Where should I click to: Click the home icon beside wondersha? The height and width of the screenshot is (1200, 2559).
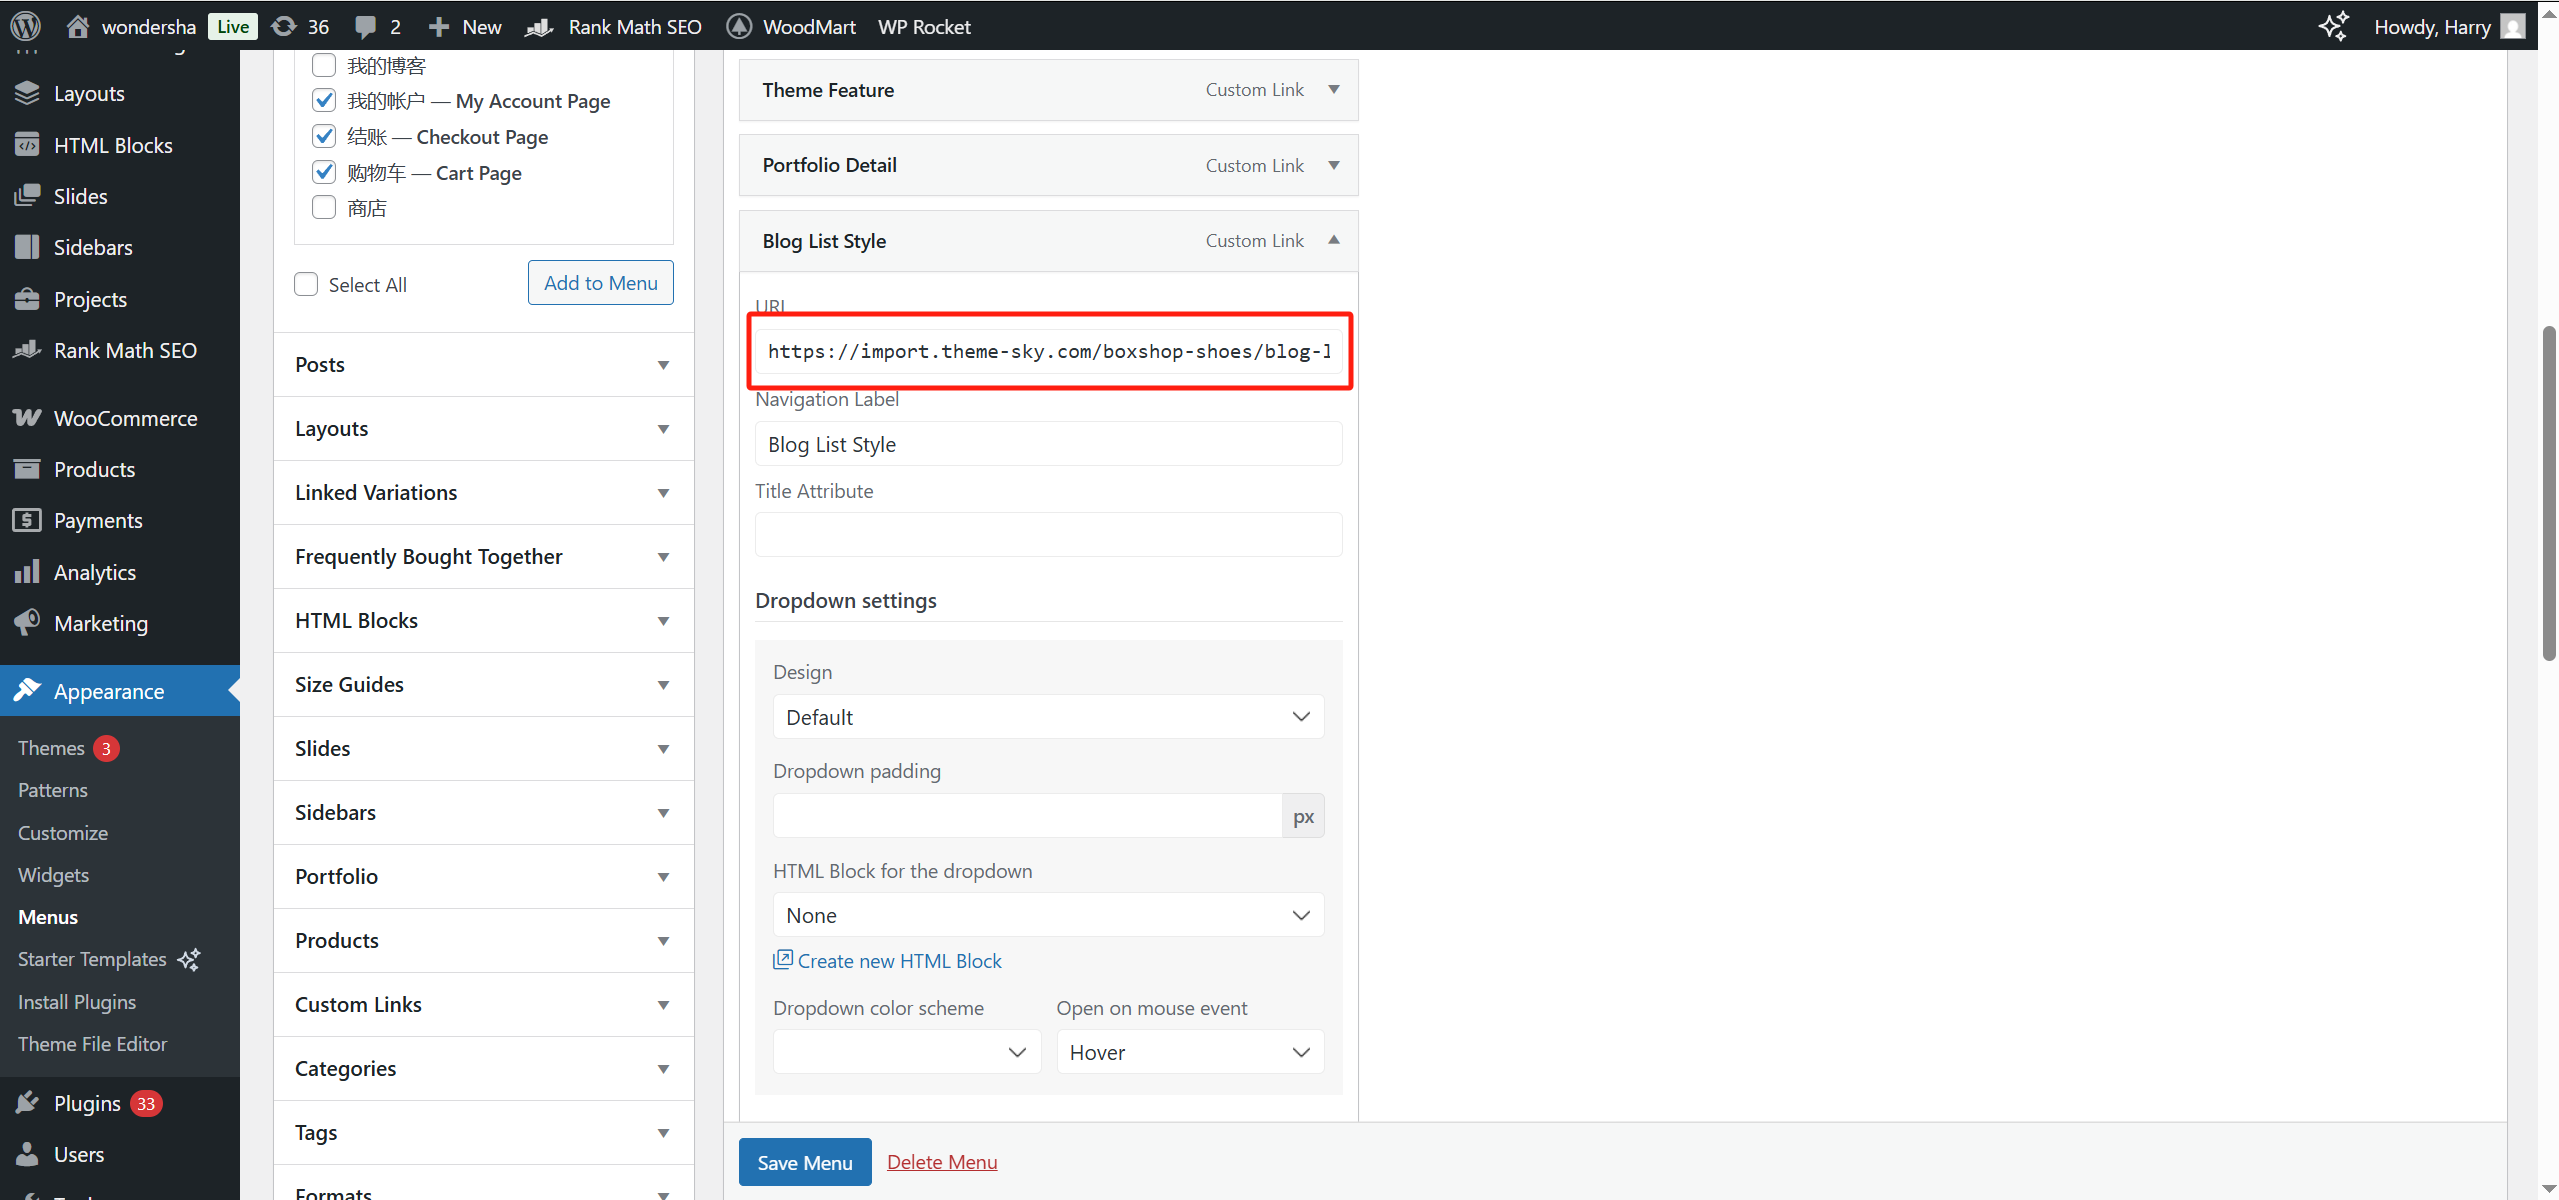click(77, 26)
